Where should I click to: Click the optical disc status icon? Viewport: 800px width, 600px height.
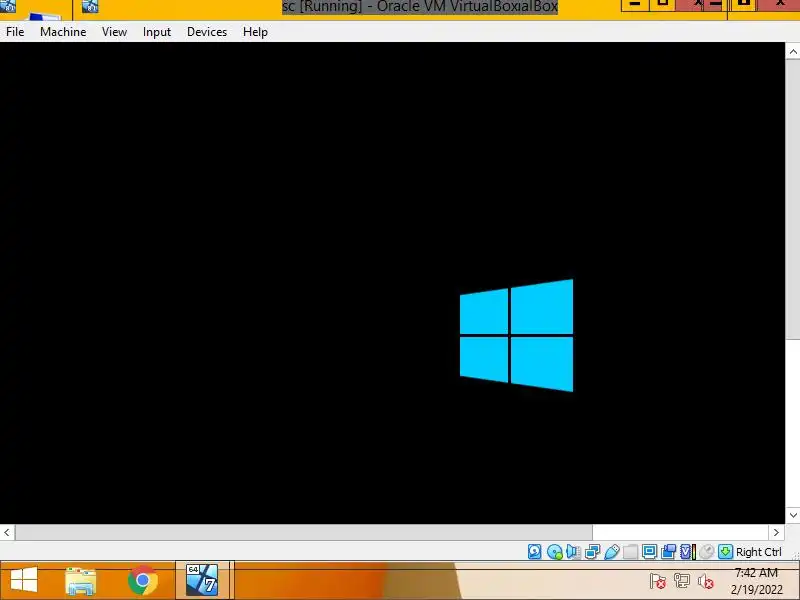click(x=555, y=552)
